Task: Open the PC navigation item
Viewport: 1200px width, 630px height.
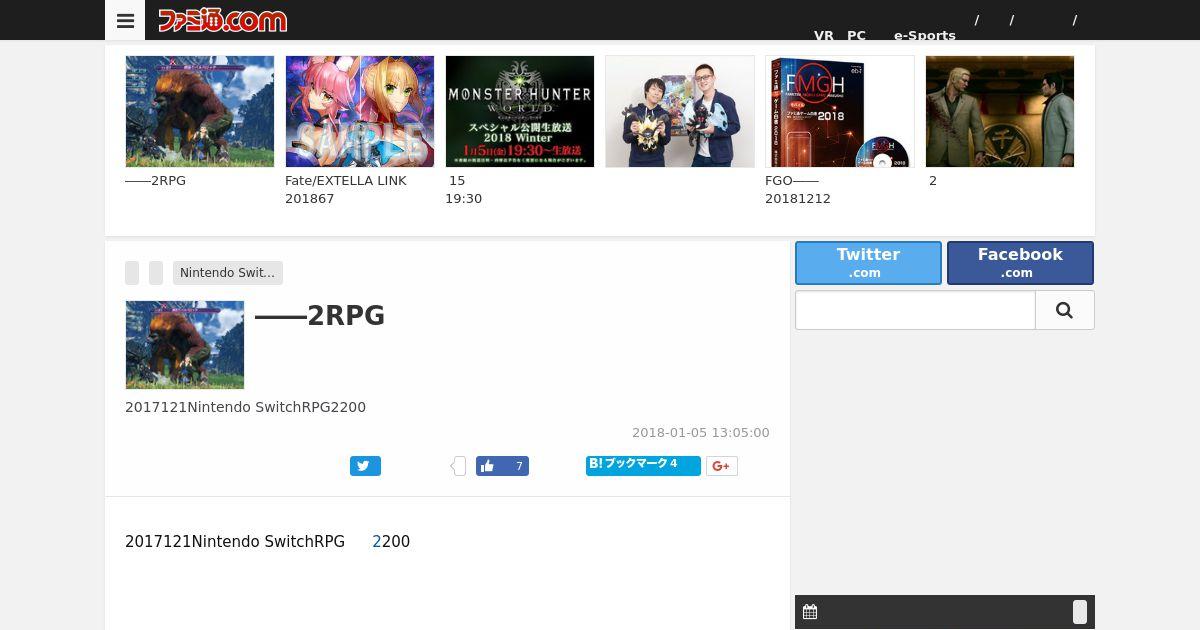Action: point(856,35)
